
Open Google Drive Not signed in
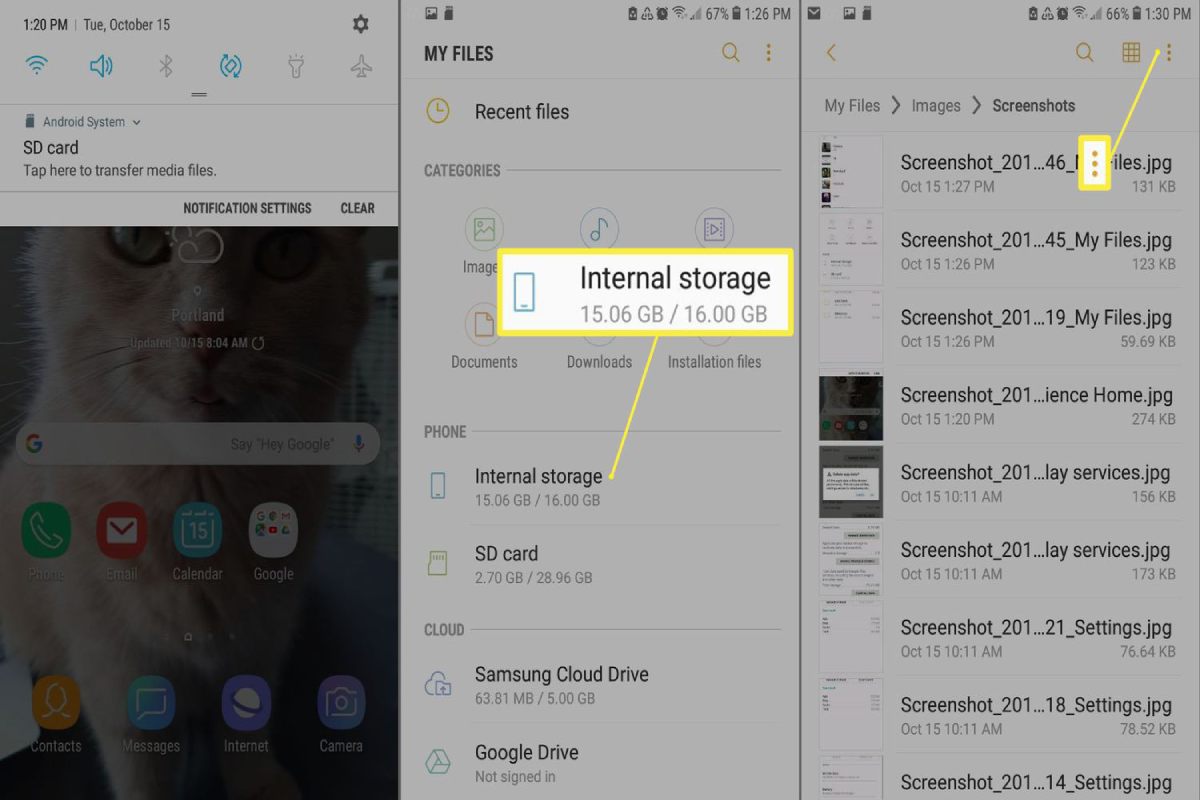pyautogui.click(x=600, y=763)
